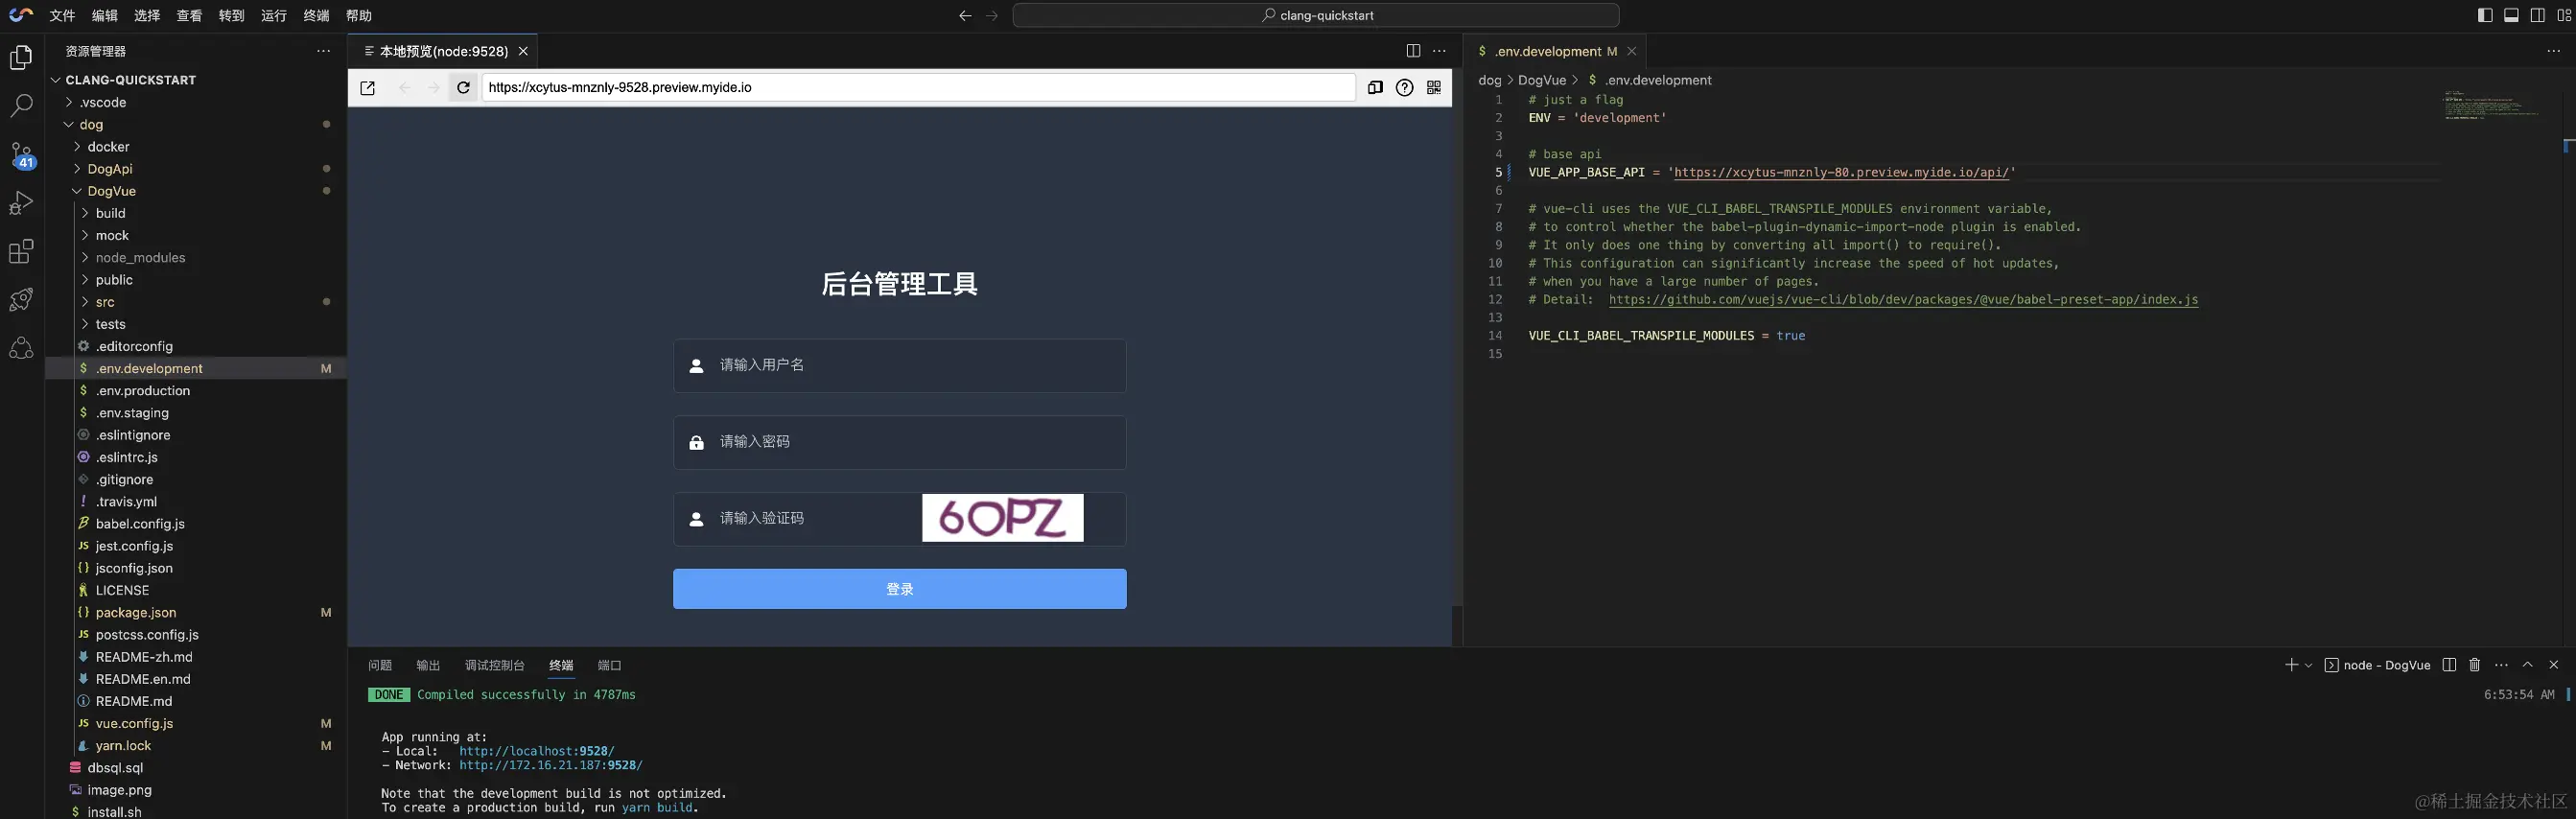The height and width of the screenshot is (819, 2576).
Task: Select node - DogVue terminal instance
Action: tap(2377, 665)
